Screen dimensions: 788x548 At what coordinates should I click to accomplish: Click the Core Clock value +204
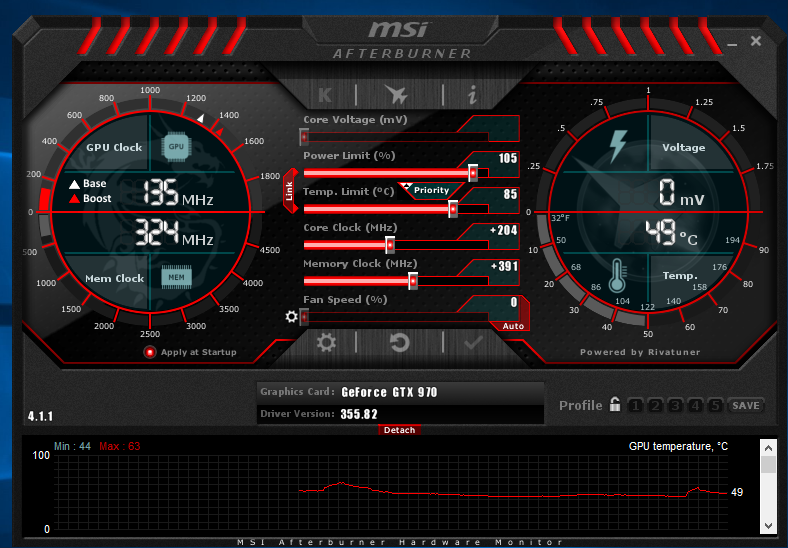[x=504, y=230]
